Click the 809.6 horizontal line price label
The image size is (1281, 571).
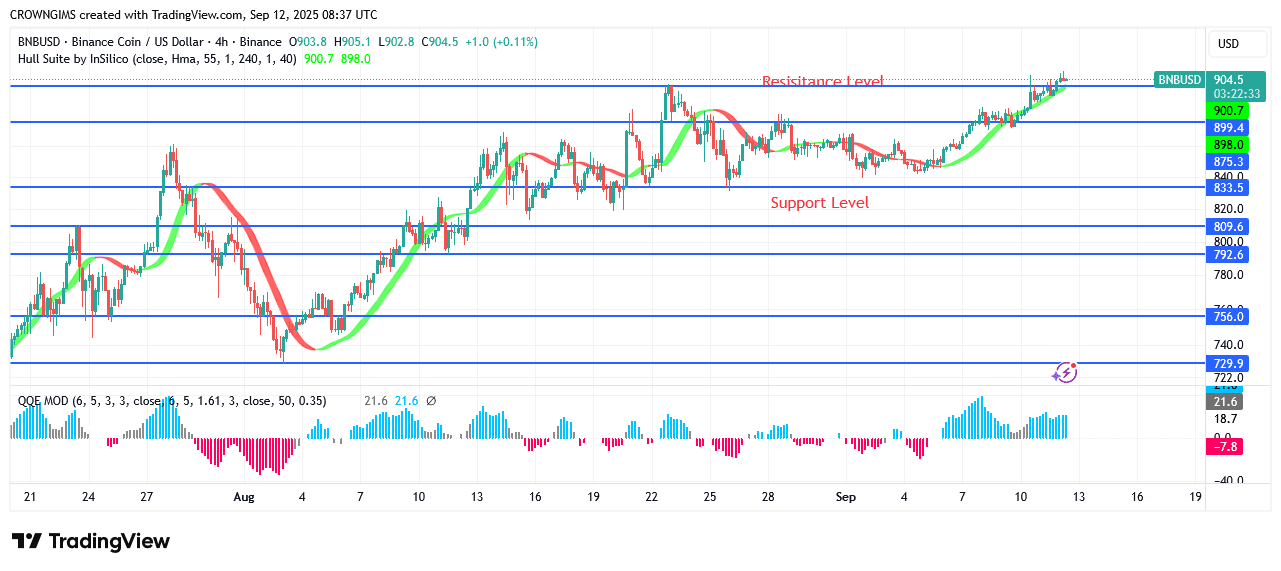point(1228,226)
